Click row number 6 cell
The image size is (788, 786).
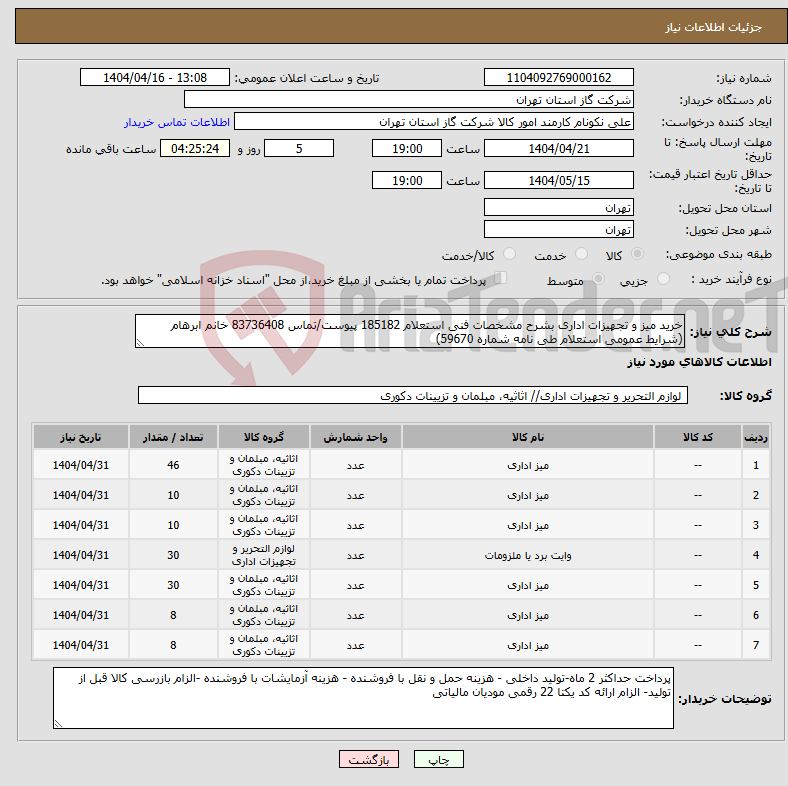755,615
